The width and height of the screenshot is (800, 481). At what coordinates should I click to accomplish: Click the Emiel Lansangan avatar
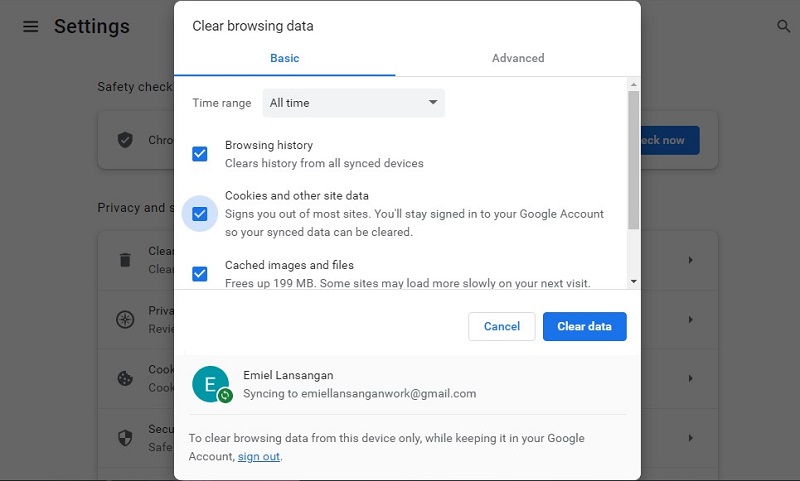coord(211,384)
